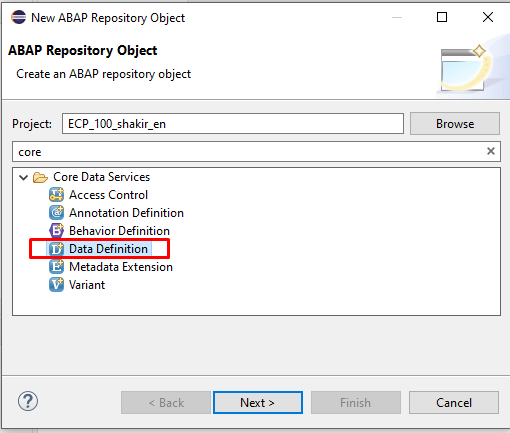510x433 pixels.
Task: Click the Next button
Action: pos(258,403)
